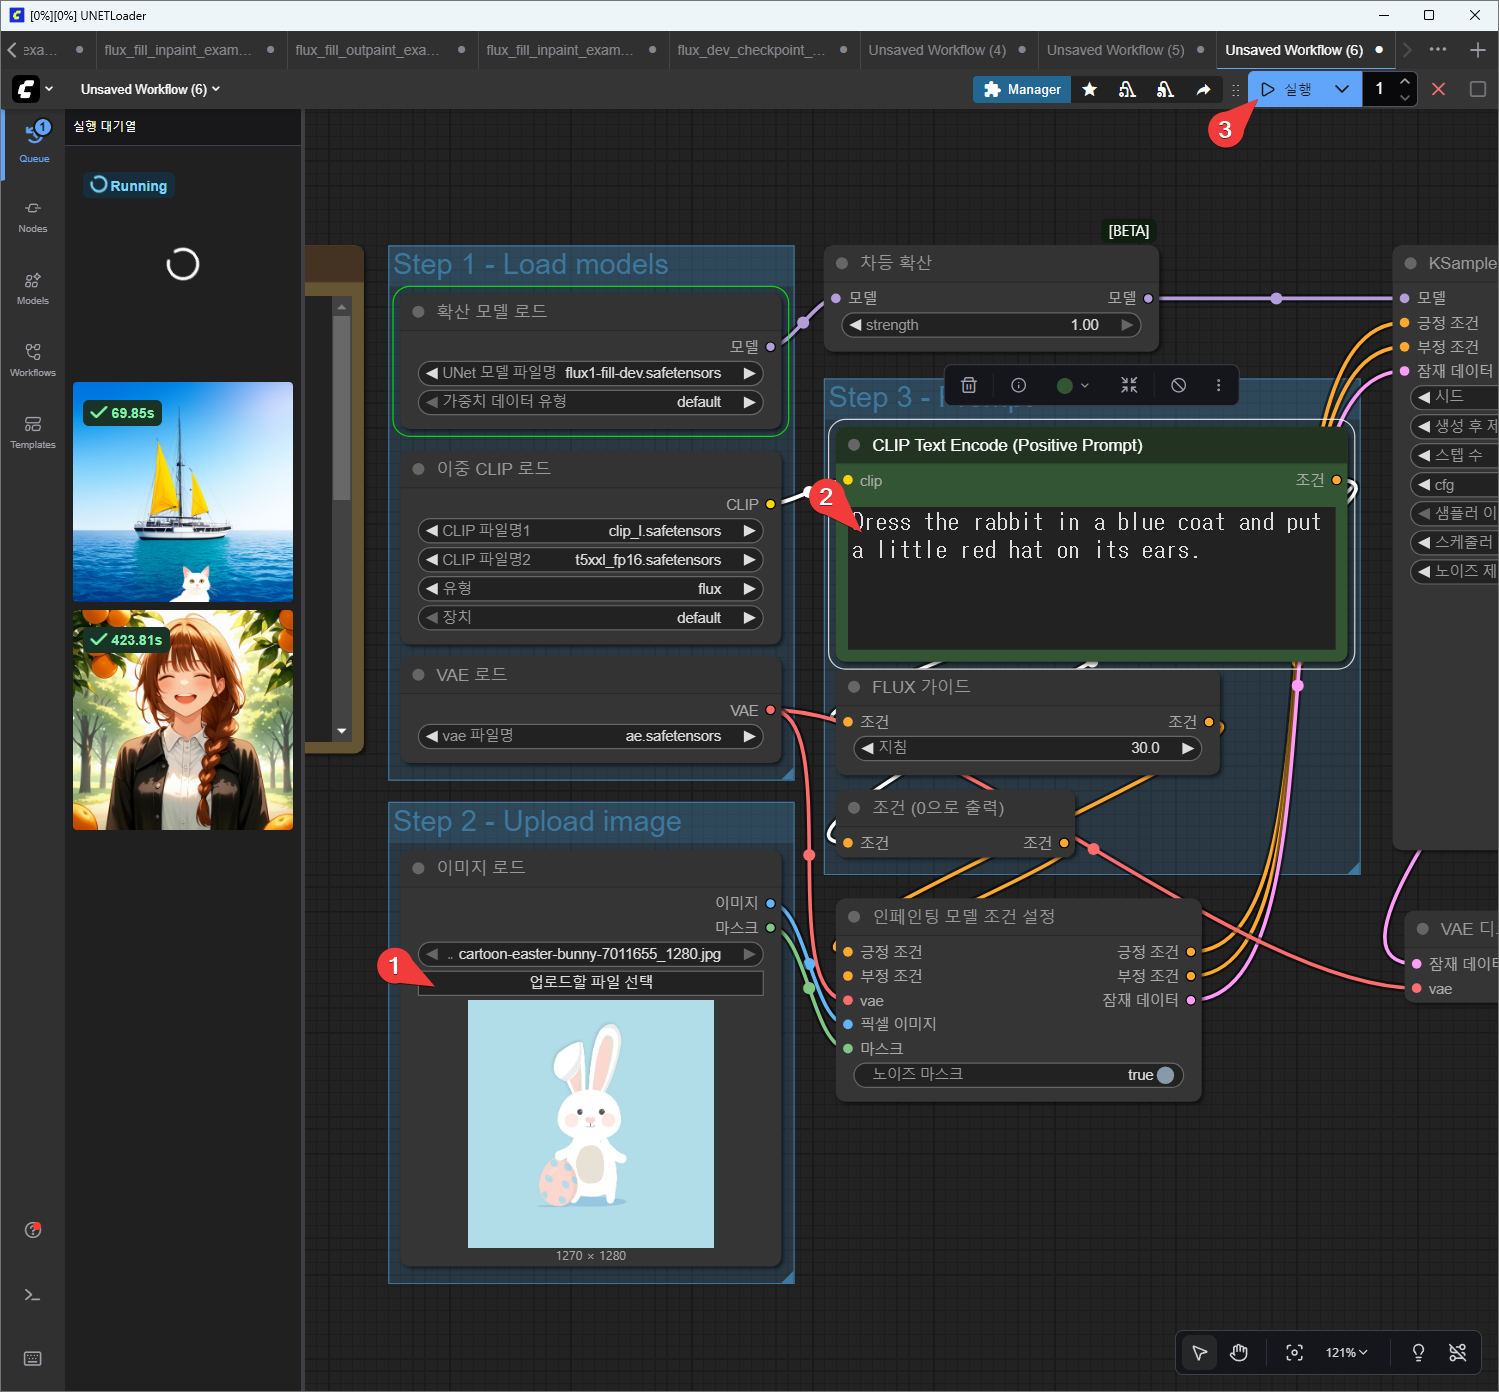Switch to the flux_fill_outpaint_exa... tab
This screenshot has height=1392, width=1499.
coord(367,50)
